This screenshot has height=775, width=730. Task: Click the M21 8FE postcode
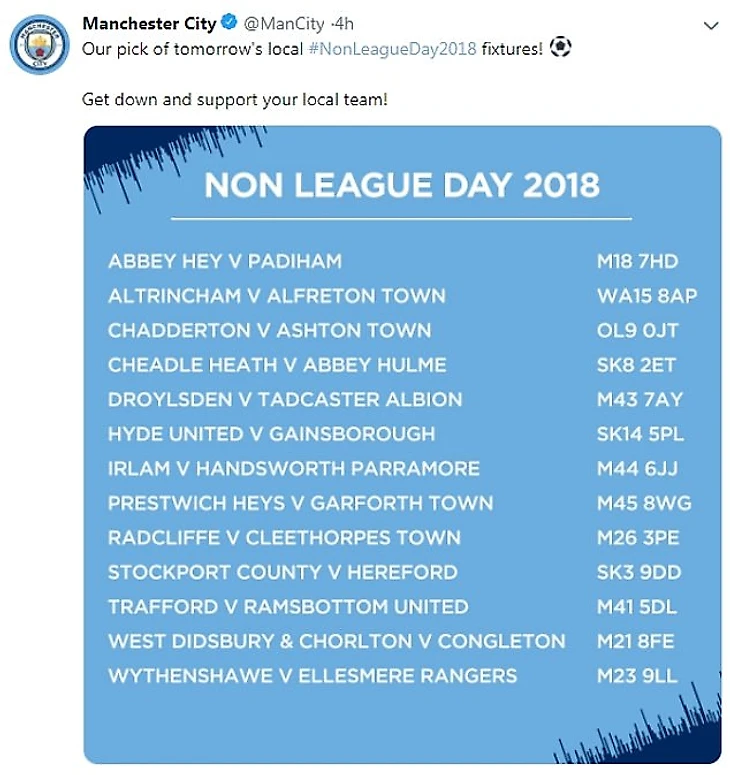click(x=636, y=641)
